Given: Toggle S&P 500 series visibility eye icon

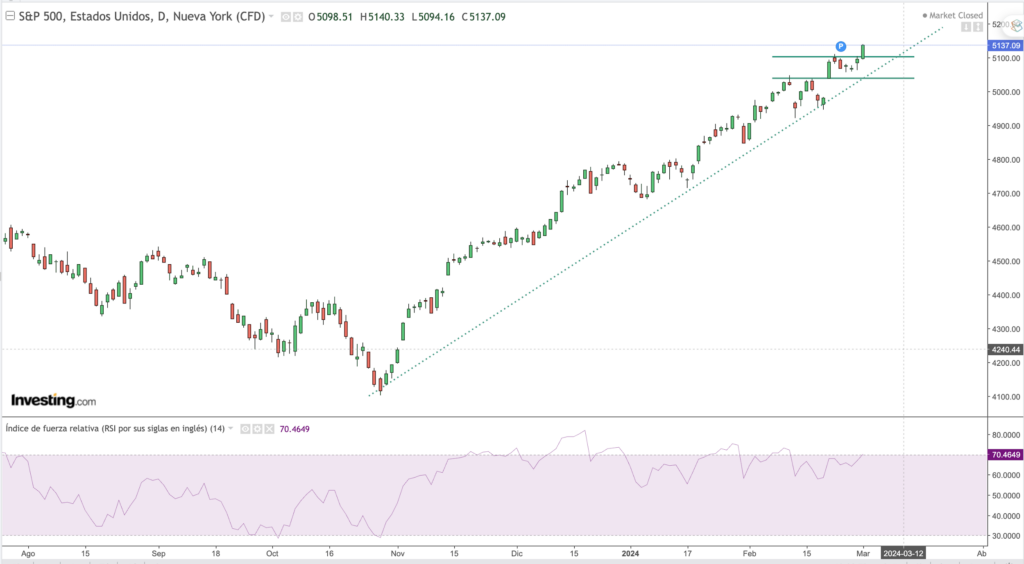Looking at the screenshot, I should click(x=285, y=17).
